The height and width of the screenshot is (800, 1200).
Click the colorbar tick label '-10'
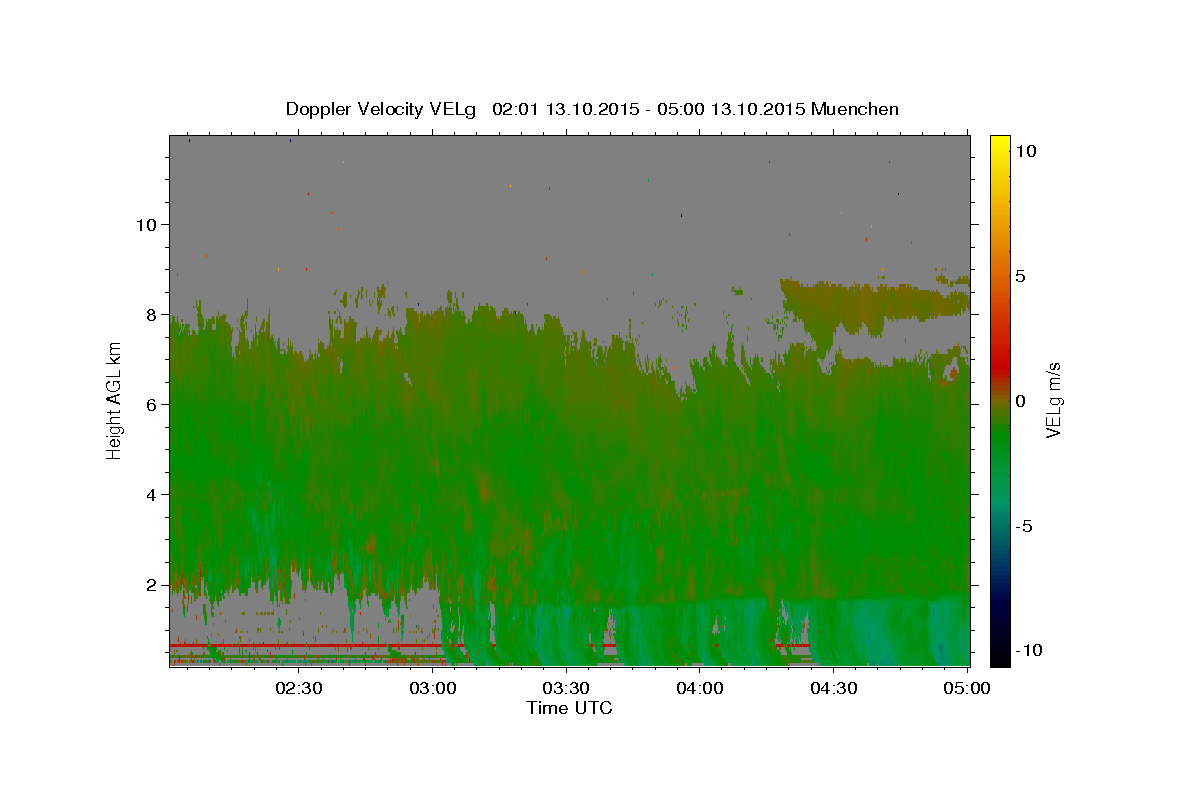[1028, 650]
